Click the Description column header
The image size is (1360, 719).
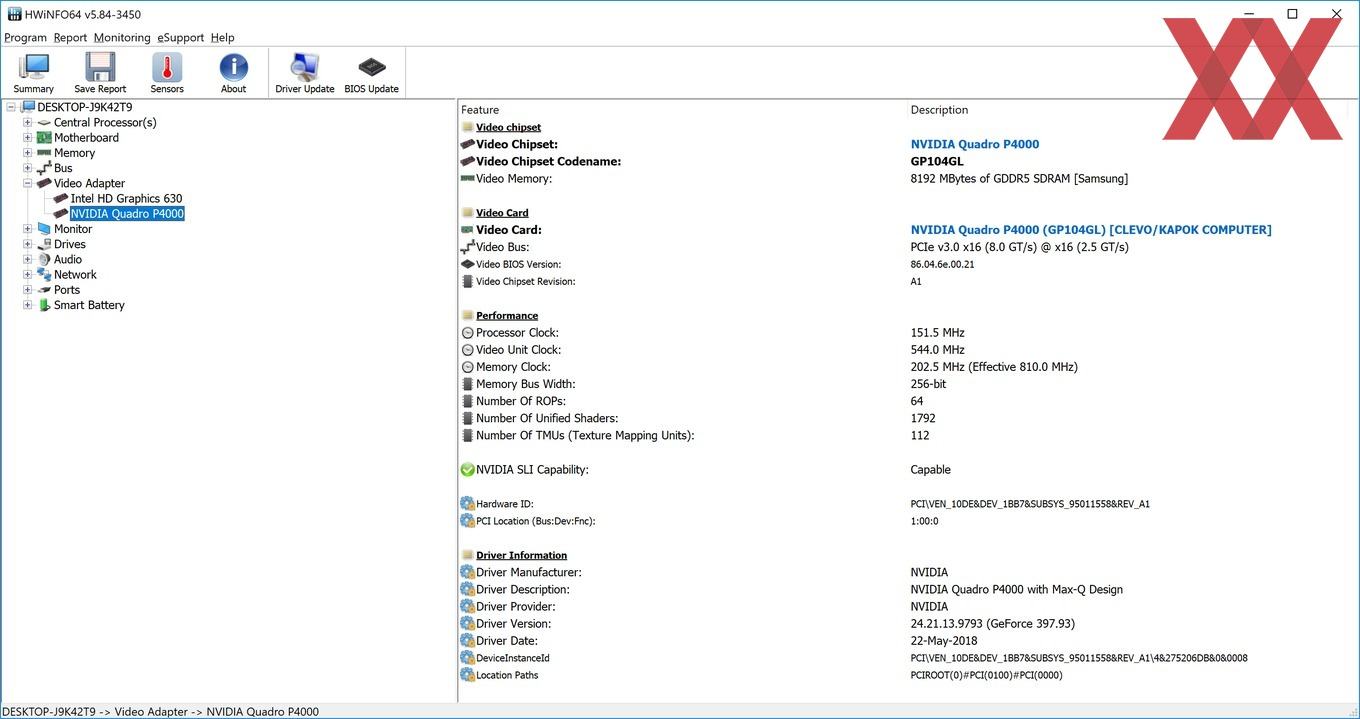coord(939,110)
